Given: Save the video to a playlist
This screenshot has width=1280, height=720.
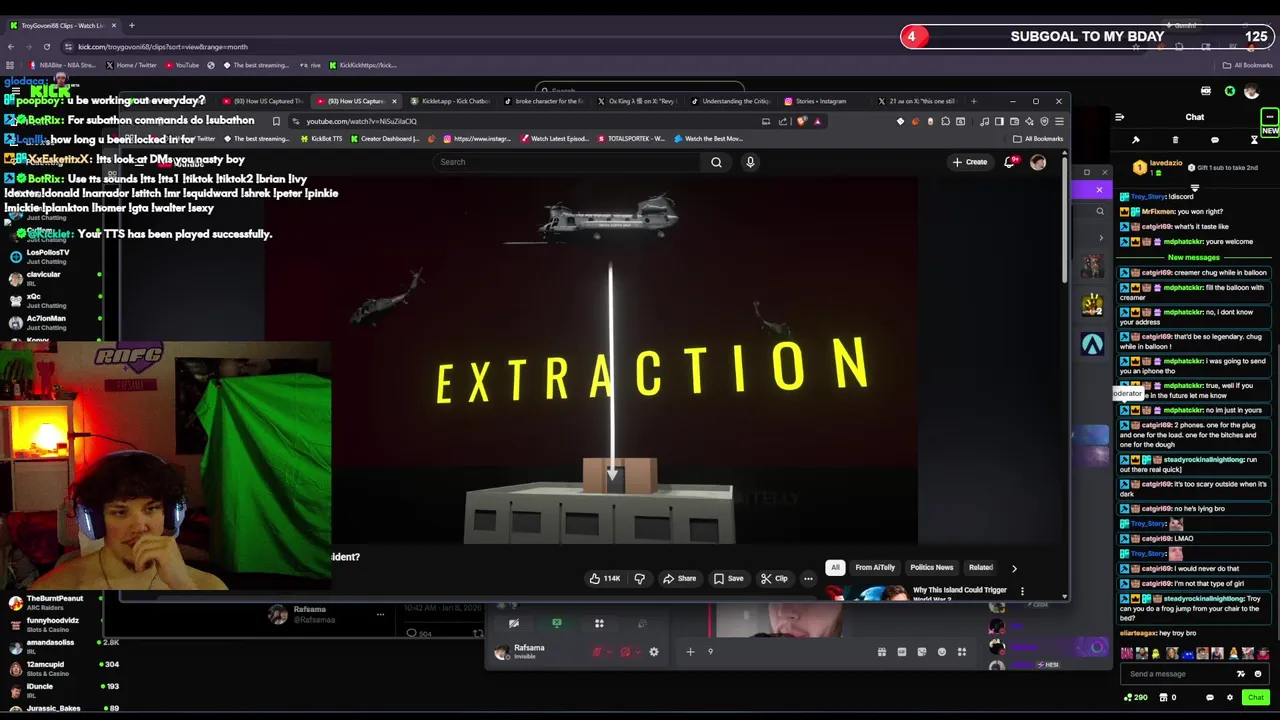Looking at the screenshot, I should point(728,578).
